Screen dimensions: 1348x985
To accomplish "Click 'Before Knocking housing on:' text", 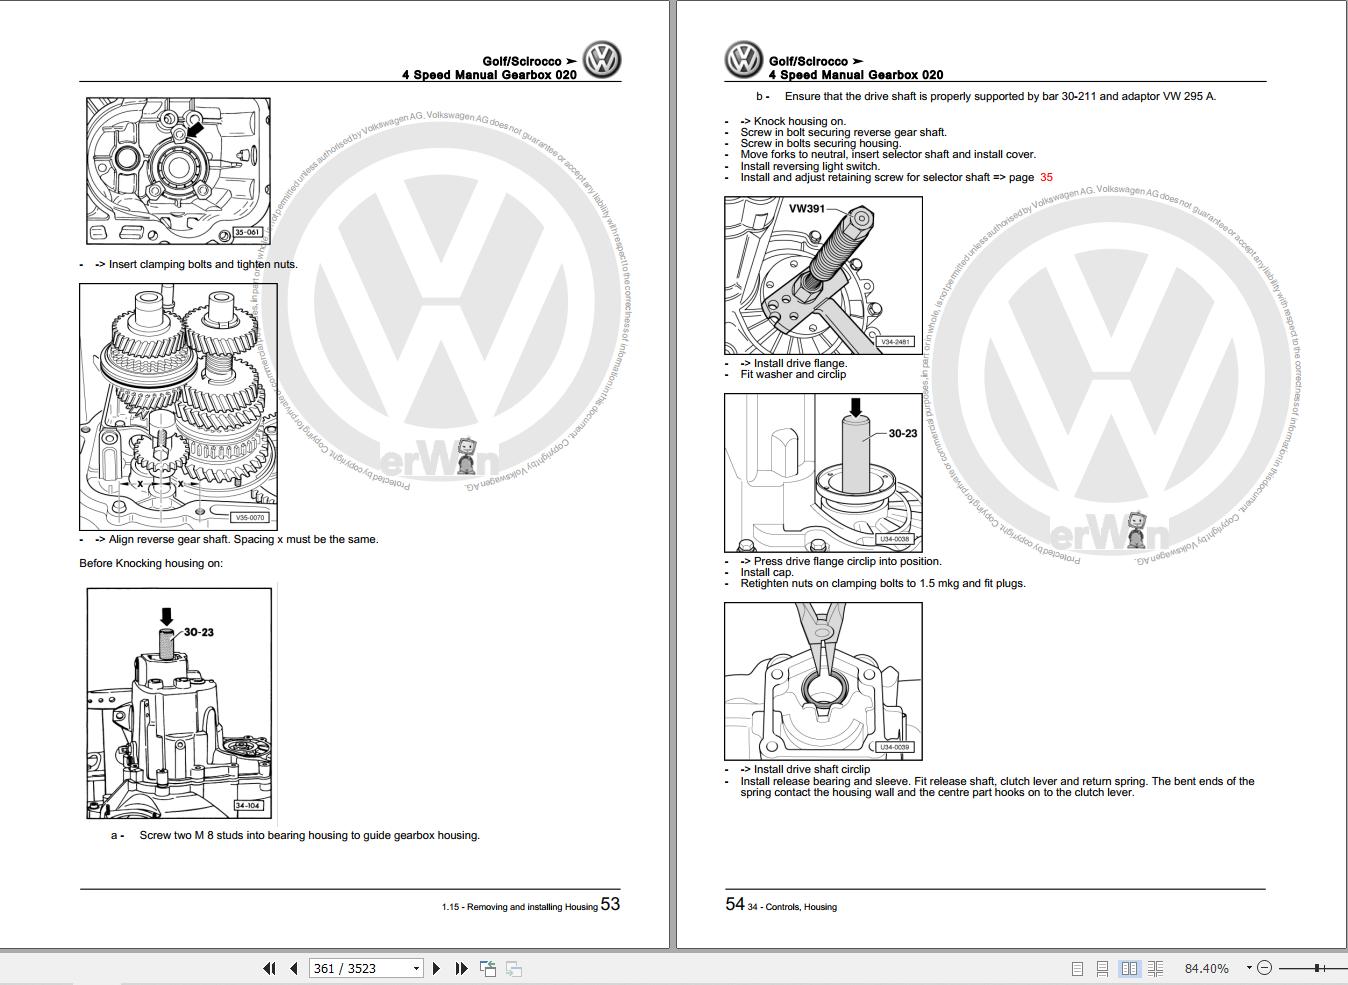I will pyautogui.click(x=151, y=563).
